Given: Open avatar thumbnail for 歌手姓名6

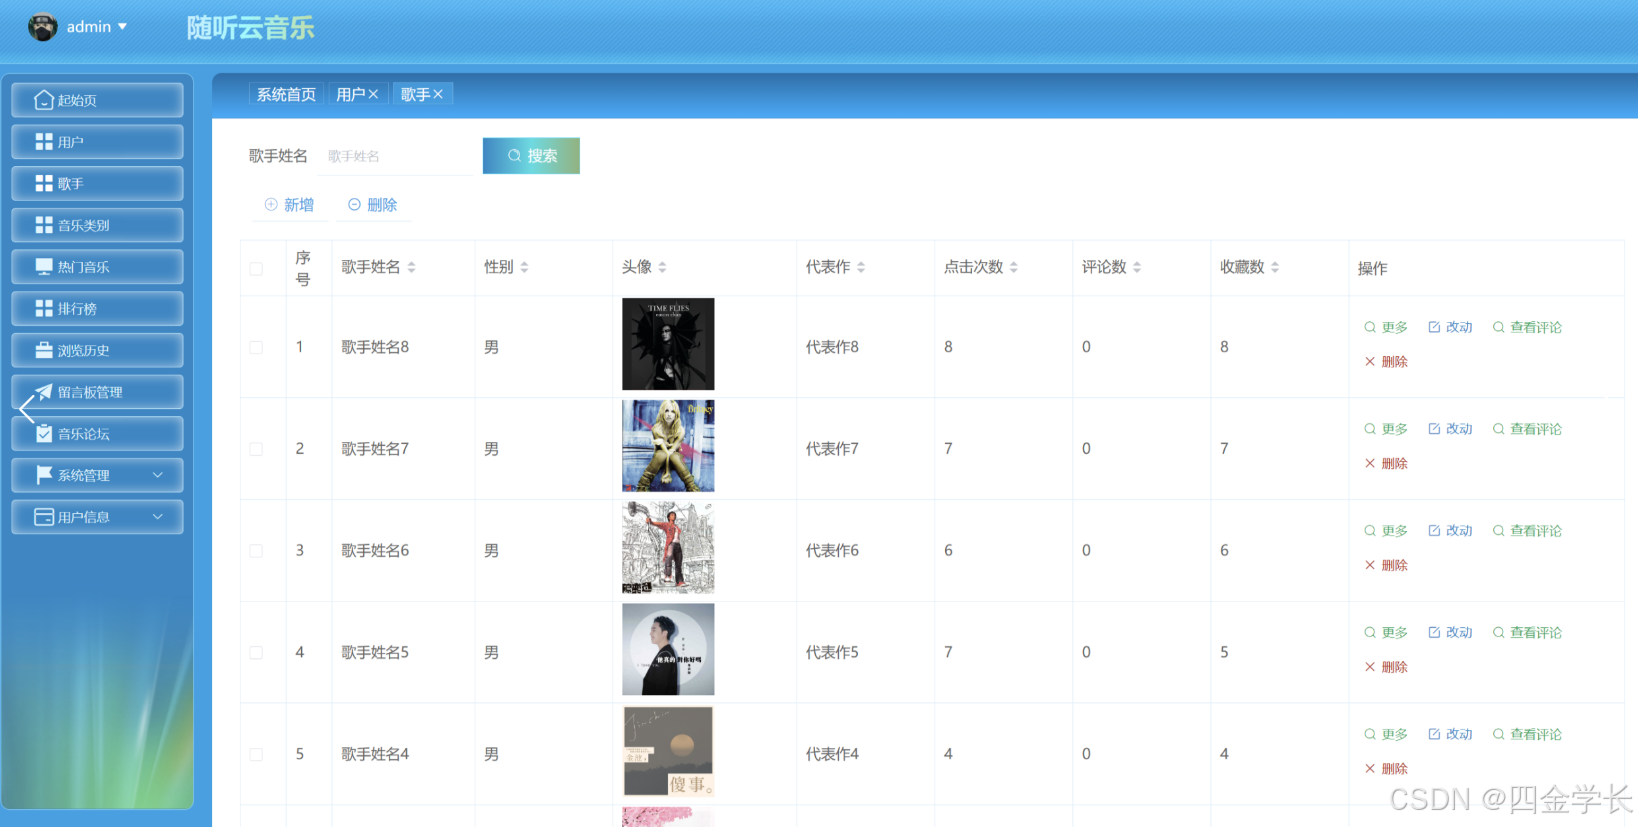Looking at the screenshot, I should tap(668, 548).
